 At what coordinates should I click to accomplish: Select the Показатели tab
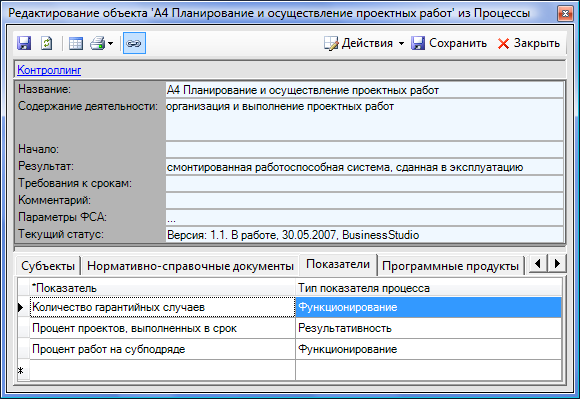(338, 264)
